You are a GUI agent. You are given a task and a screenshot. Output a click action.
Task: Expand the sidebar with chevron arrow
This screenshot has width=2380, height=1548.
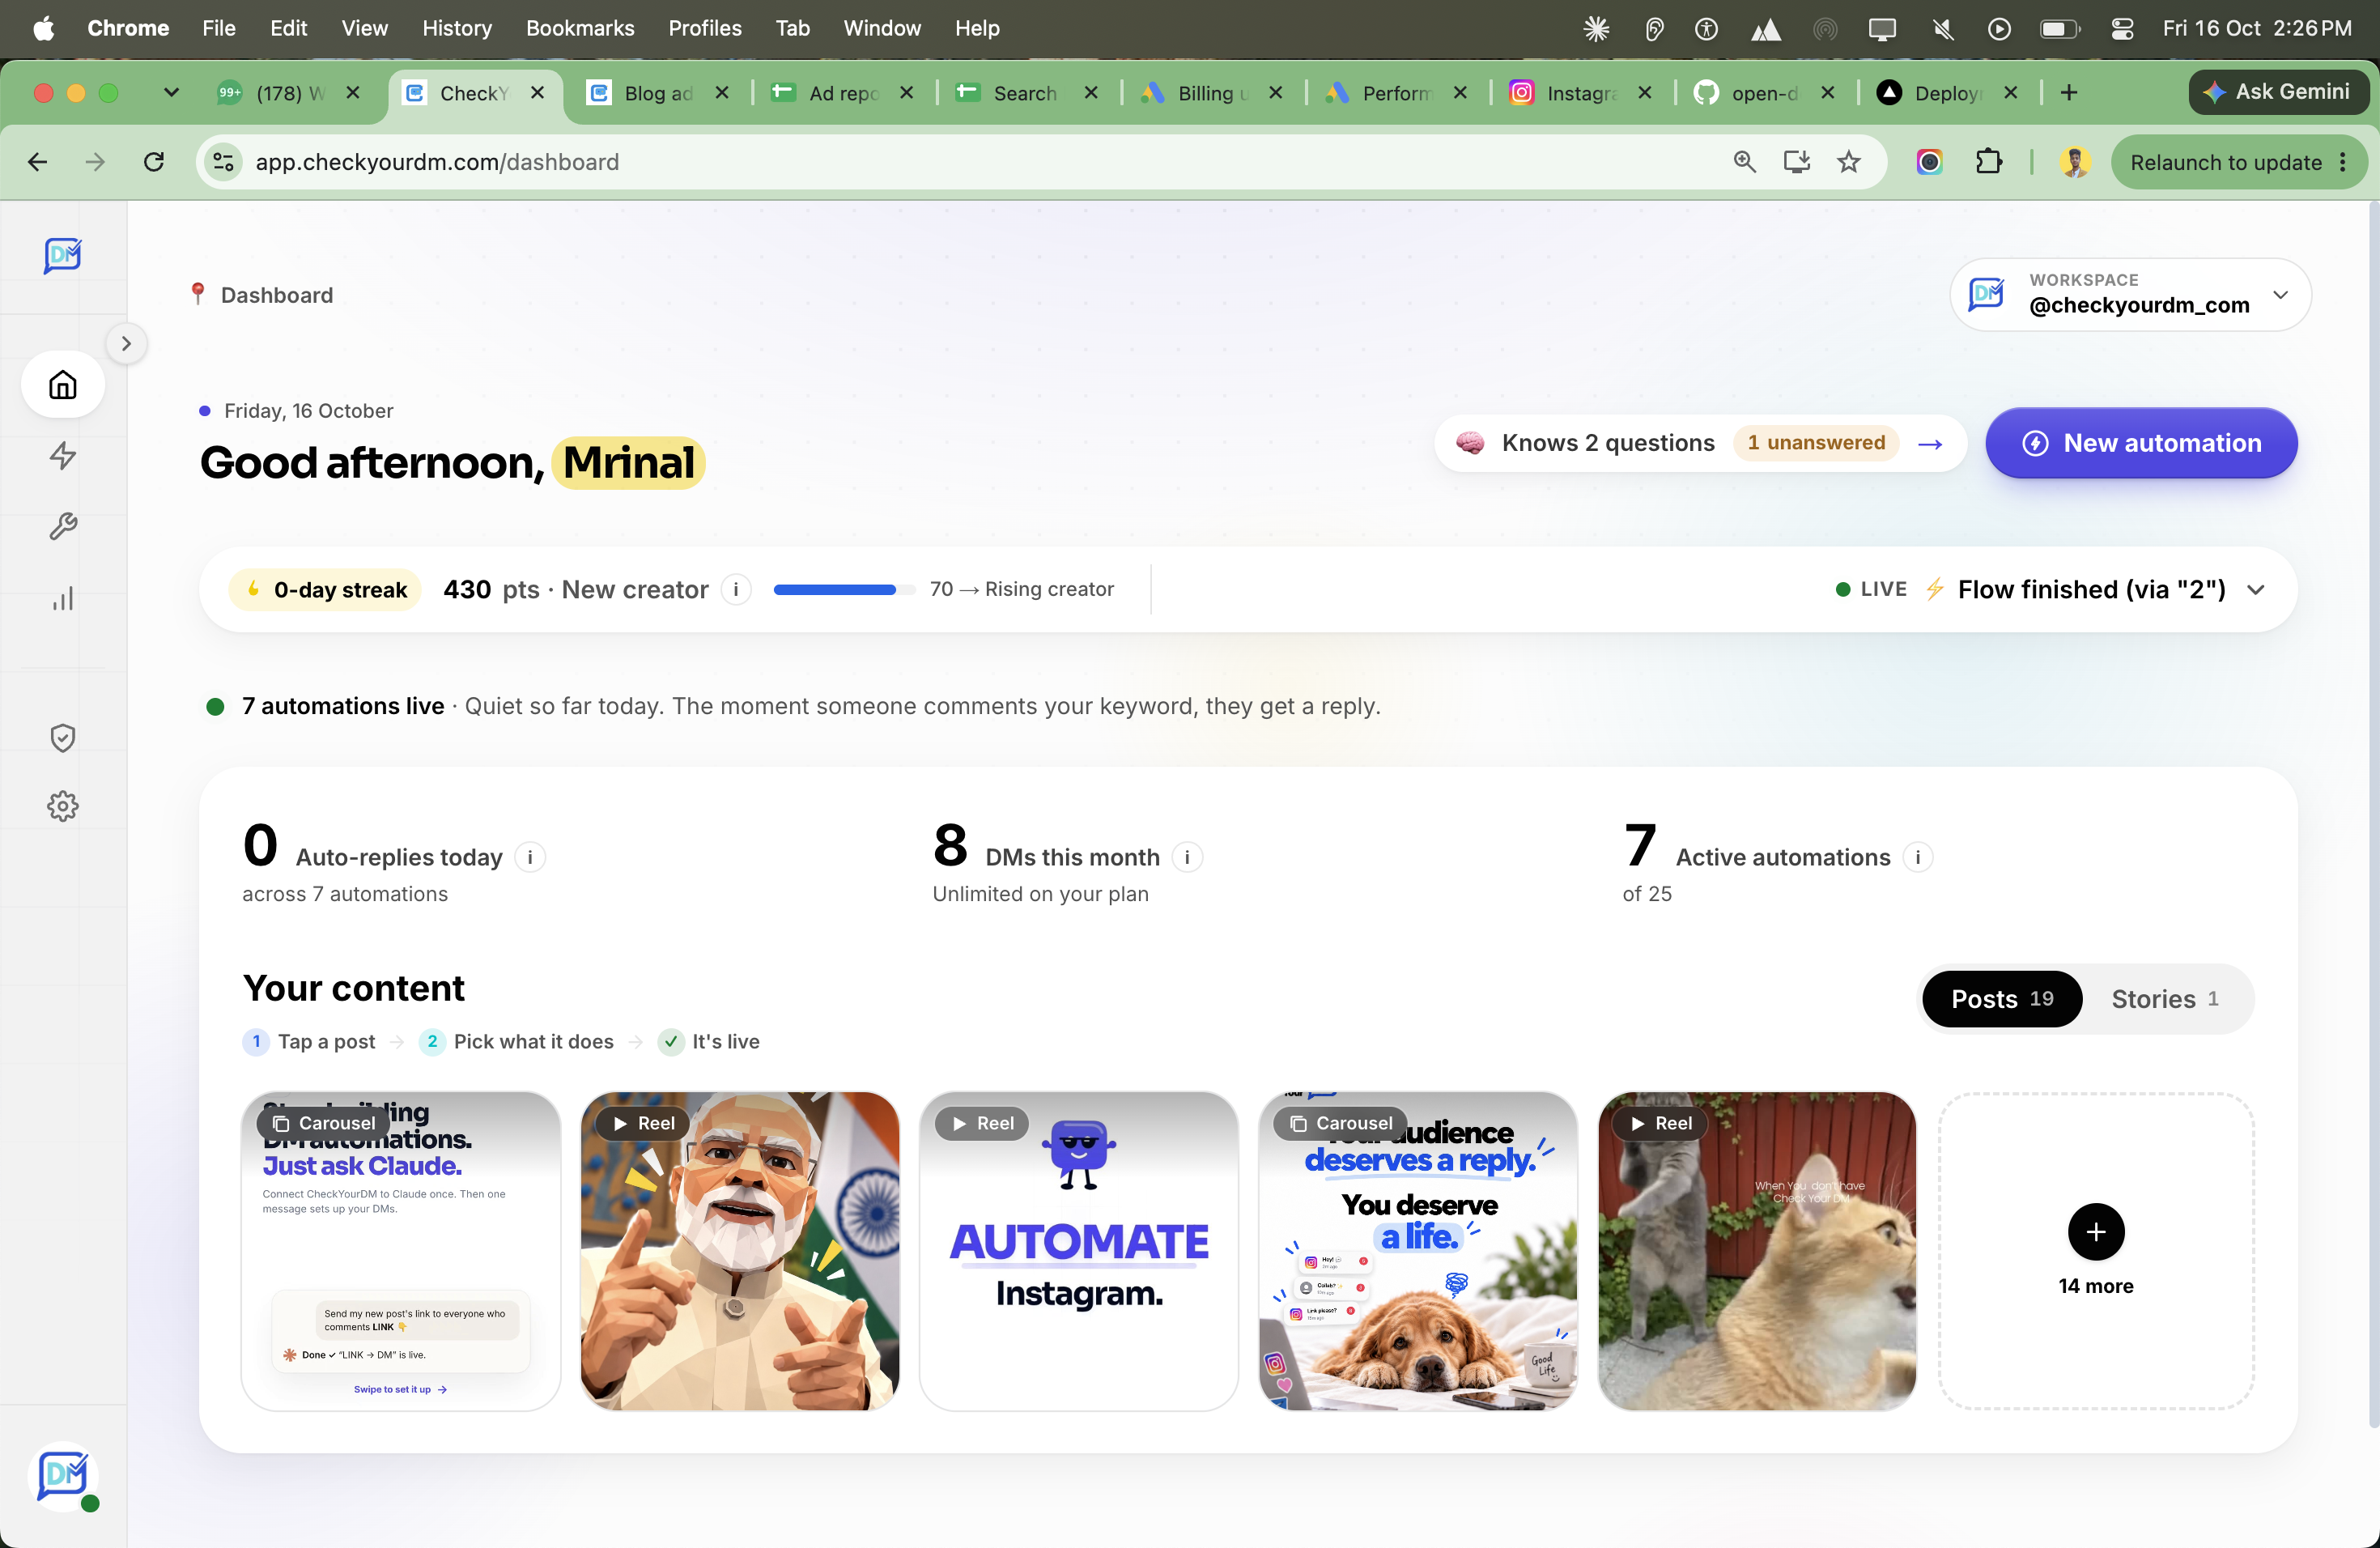click(126, 344)
